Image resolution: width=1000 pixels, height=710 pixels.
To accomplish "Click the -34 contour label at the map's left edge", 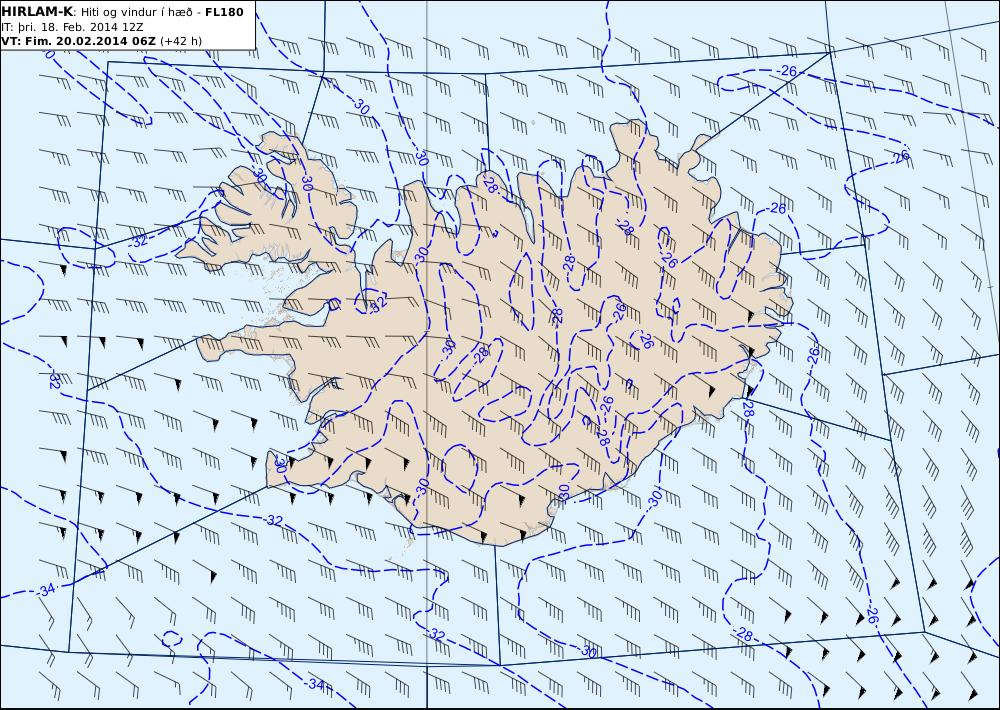I will point(46,591).
